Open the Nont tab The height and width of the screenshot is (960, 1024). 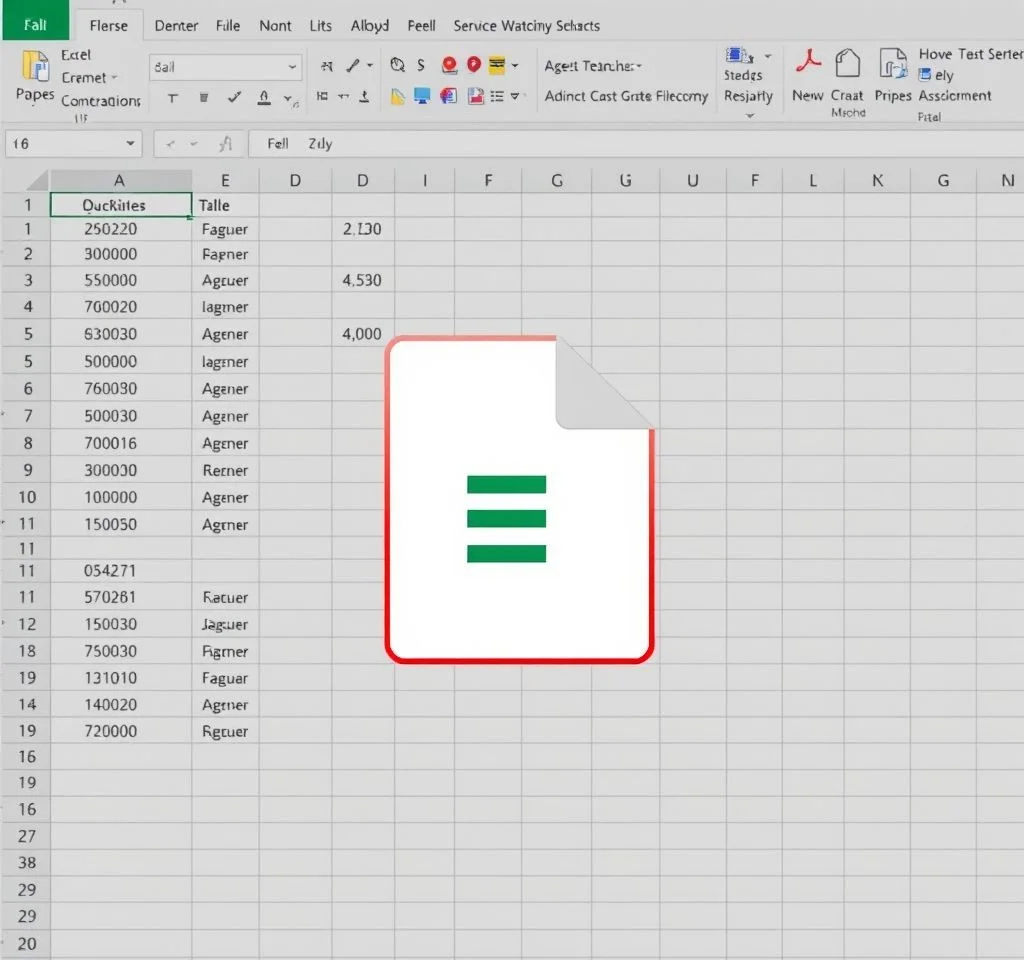pyautogui.click(x=275, y=25)
